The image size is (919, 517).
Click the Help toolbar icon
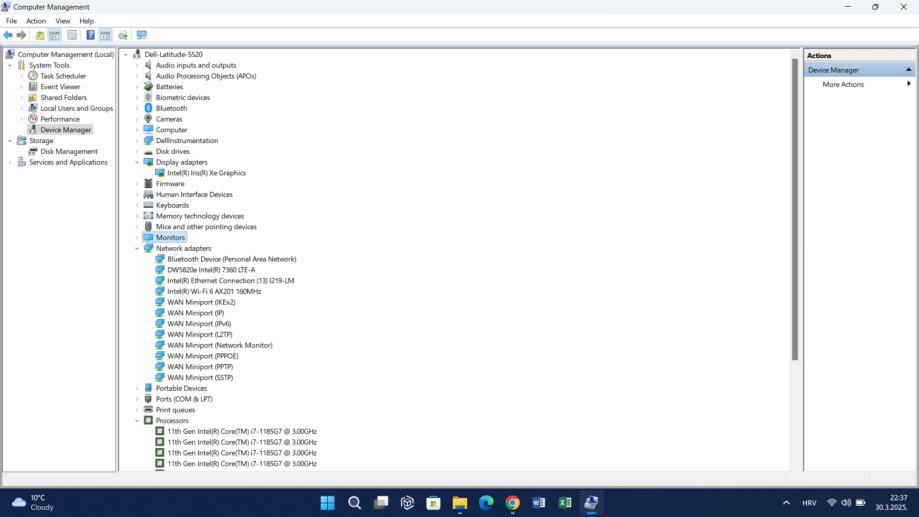click(90, 35)
